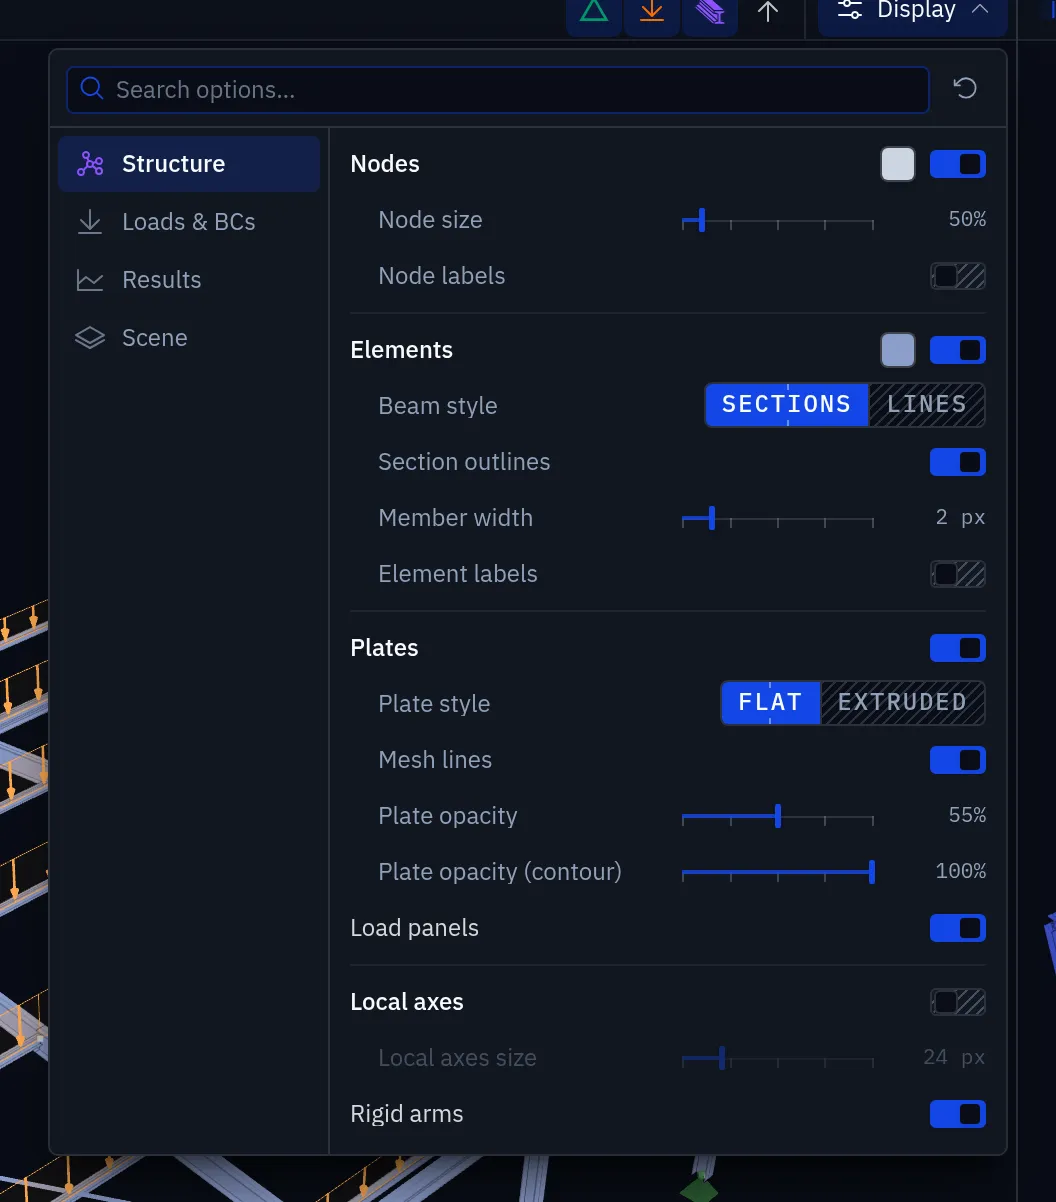This screenshot has width=1056, height=1202.
Task: Disable the Section outlines toggle
Action: [x=958, y=462]
